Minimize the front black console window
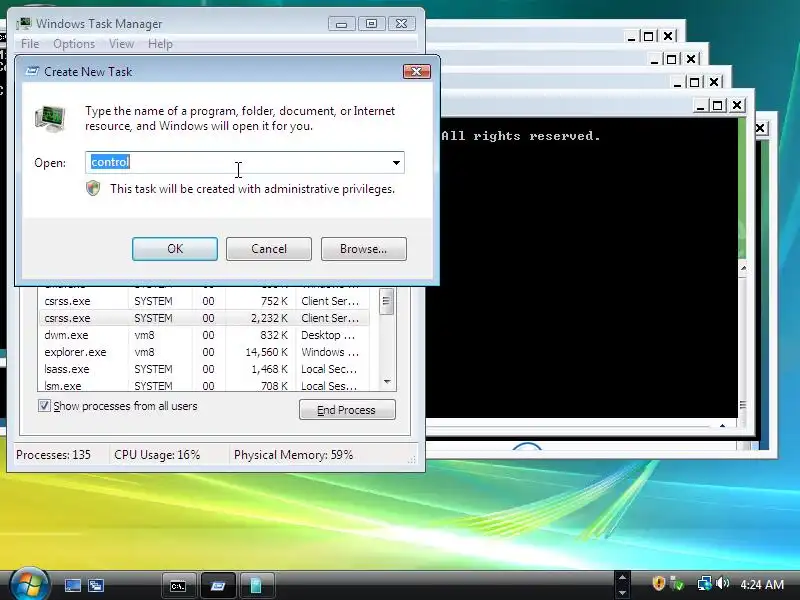Viewport: 800px width, 600px height. (700, 105)
